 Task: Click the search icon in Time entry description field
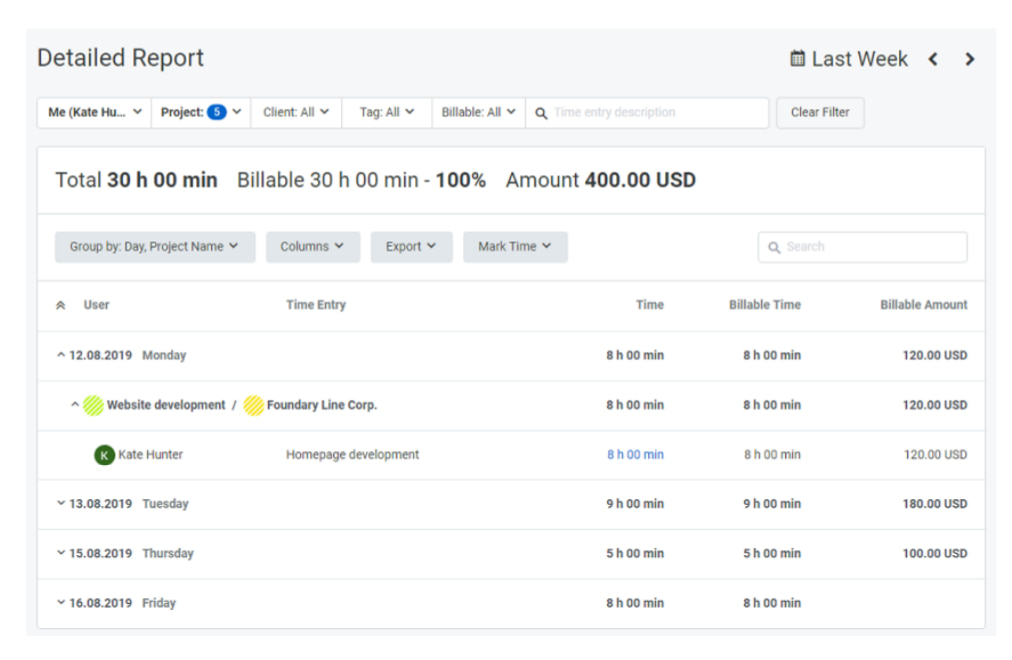541,112
